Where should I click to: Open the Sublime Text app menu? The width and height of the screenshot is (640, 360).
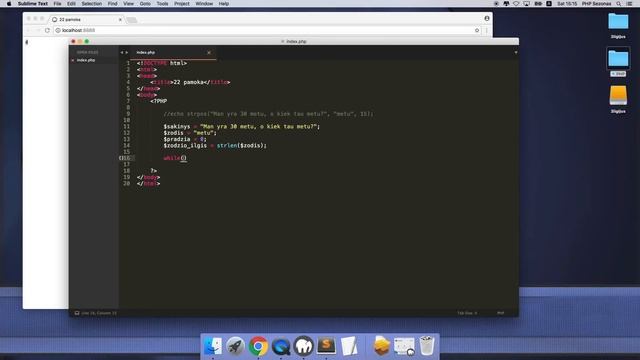tap(33, 4)
